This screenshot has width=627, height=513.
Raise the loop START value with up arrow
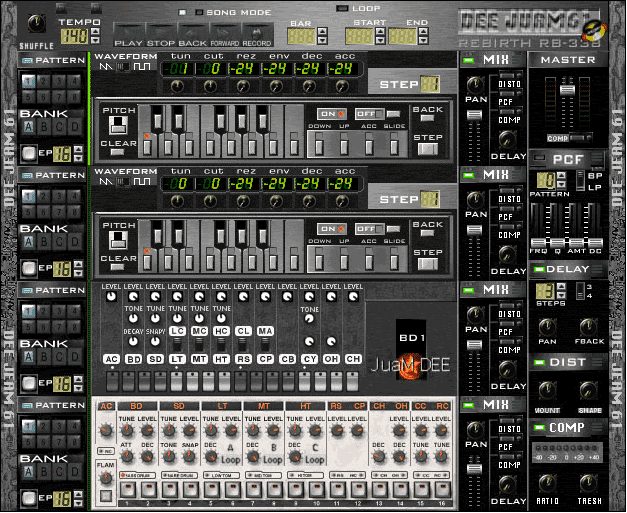click(x=380, y=32)
